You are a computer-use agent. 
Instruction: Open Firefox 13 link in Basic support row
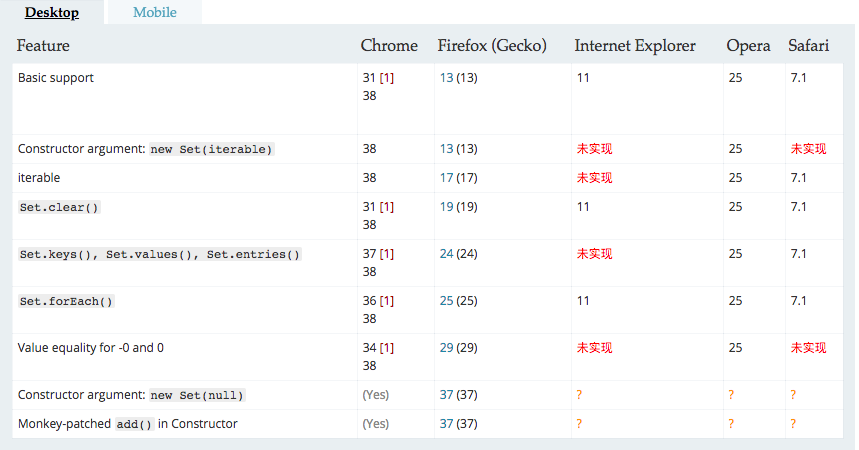(x=446, y=78)
